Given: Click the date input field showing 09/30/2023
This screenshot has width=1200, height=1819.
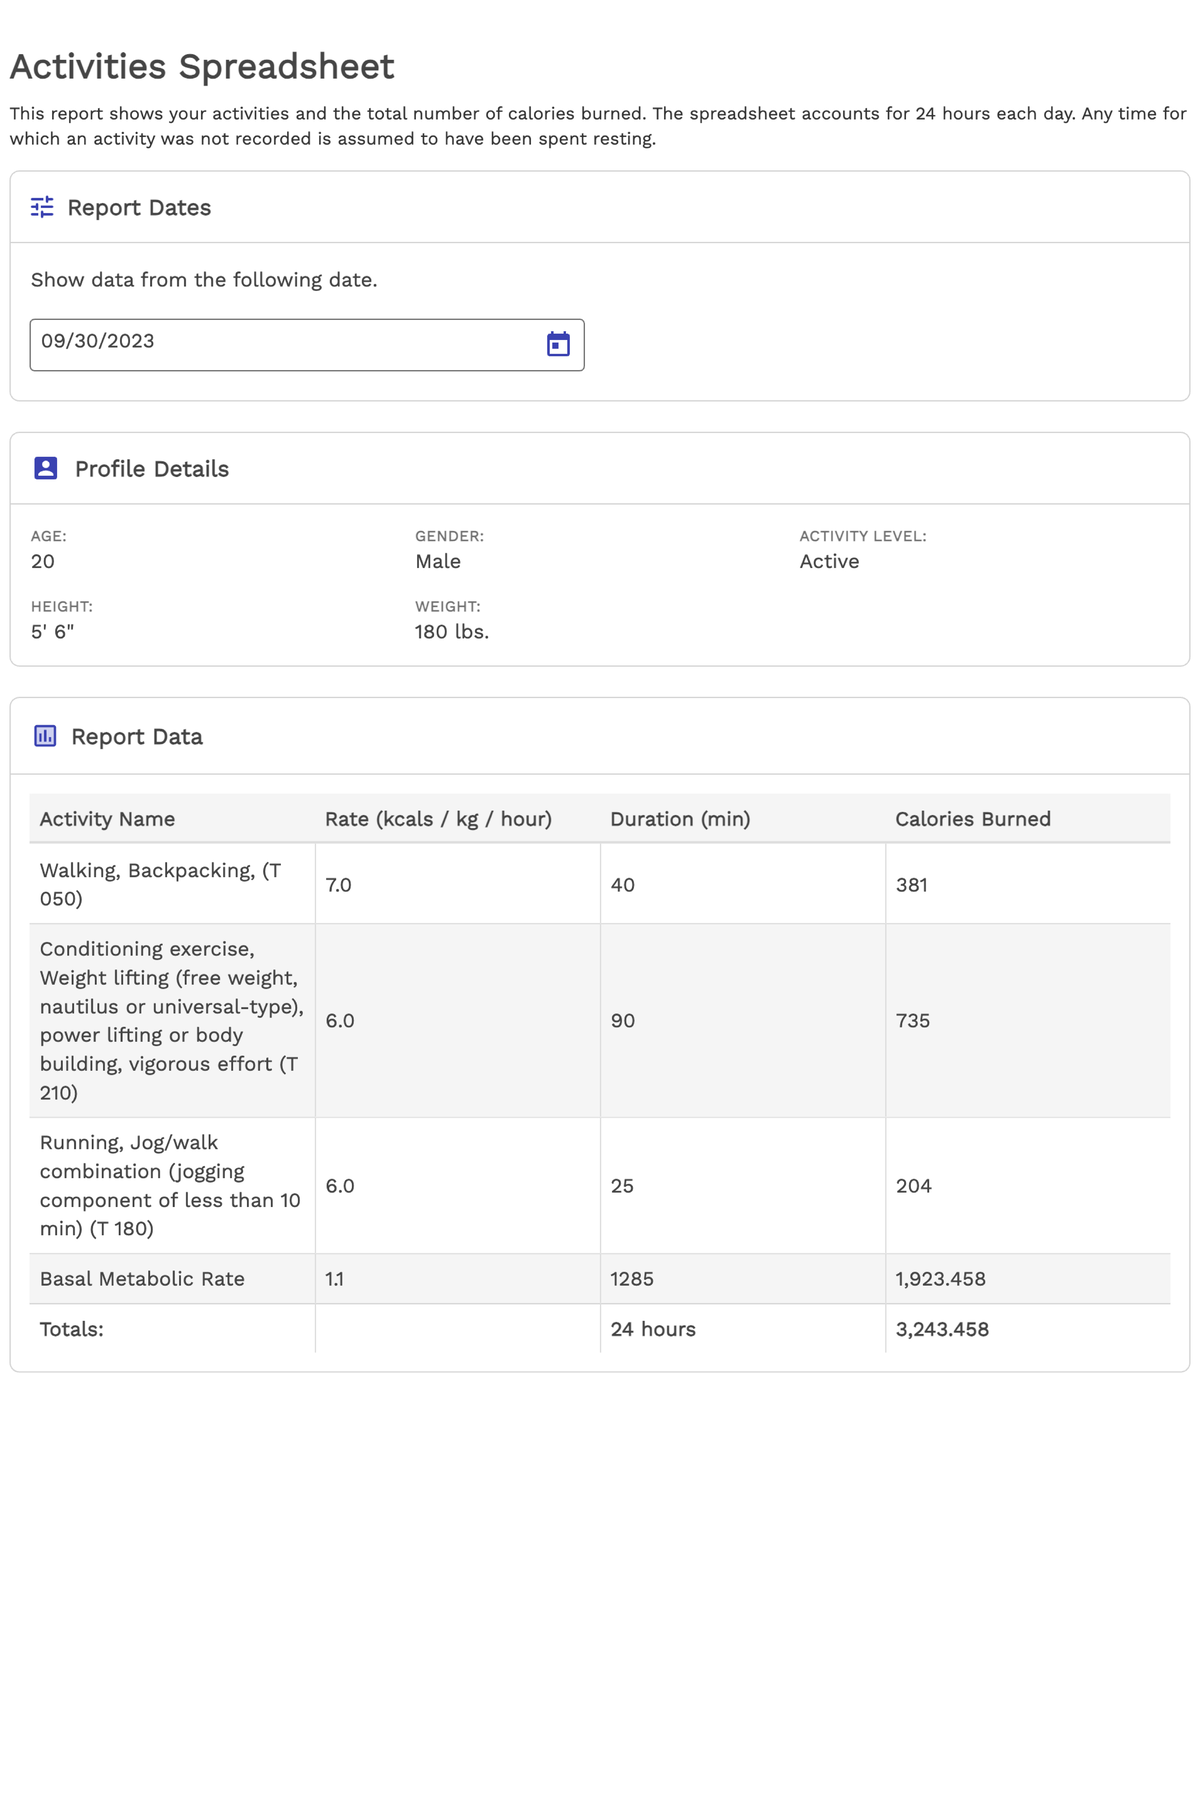Looking at the screenshot, I should tap(280, 344).
